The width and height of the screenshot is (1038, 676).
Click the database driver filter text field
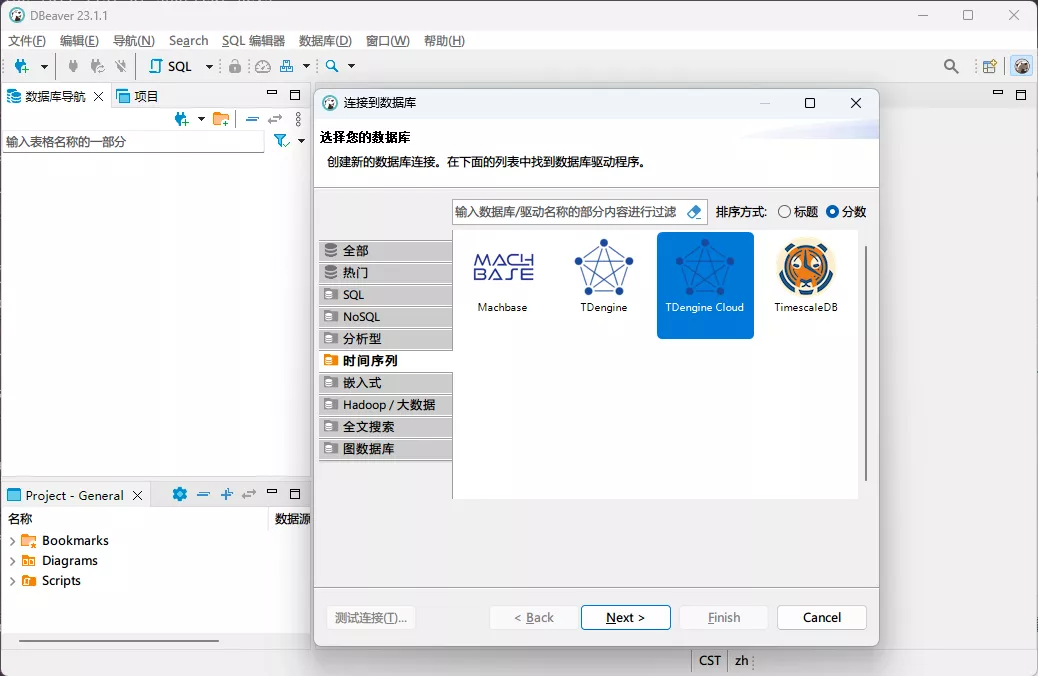(x=566, y=212)
